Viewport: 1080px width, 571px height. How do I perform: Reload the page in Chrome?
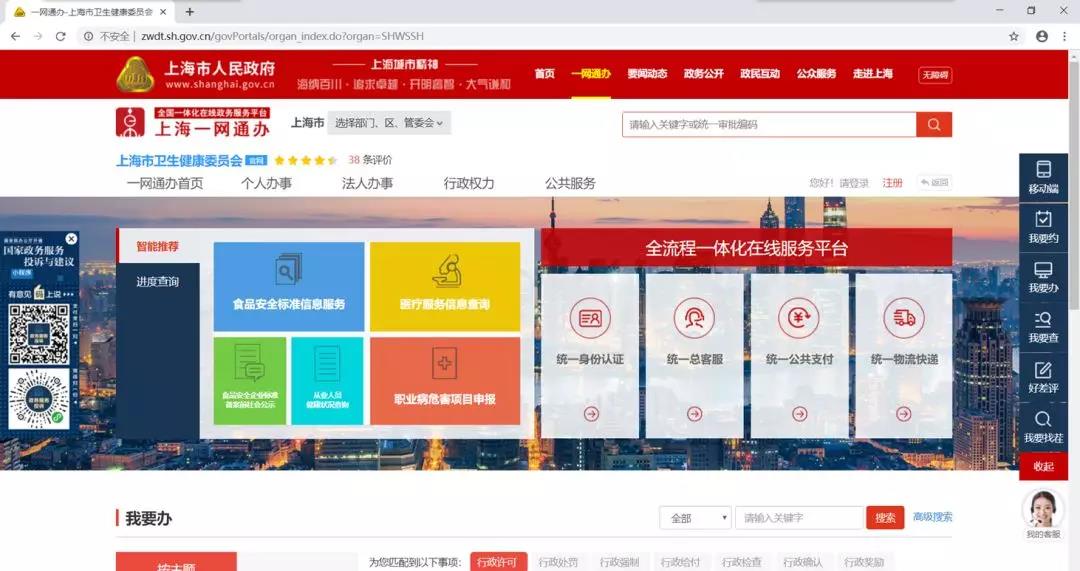coord(61,37)
